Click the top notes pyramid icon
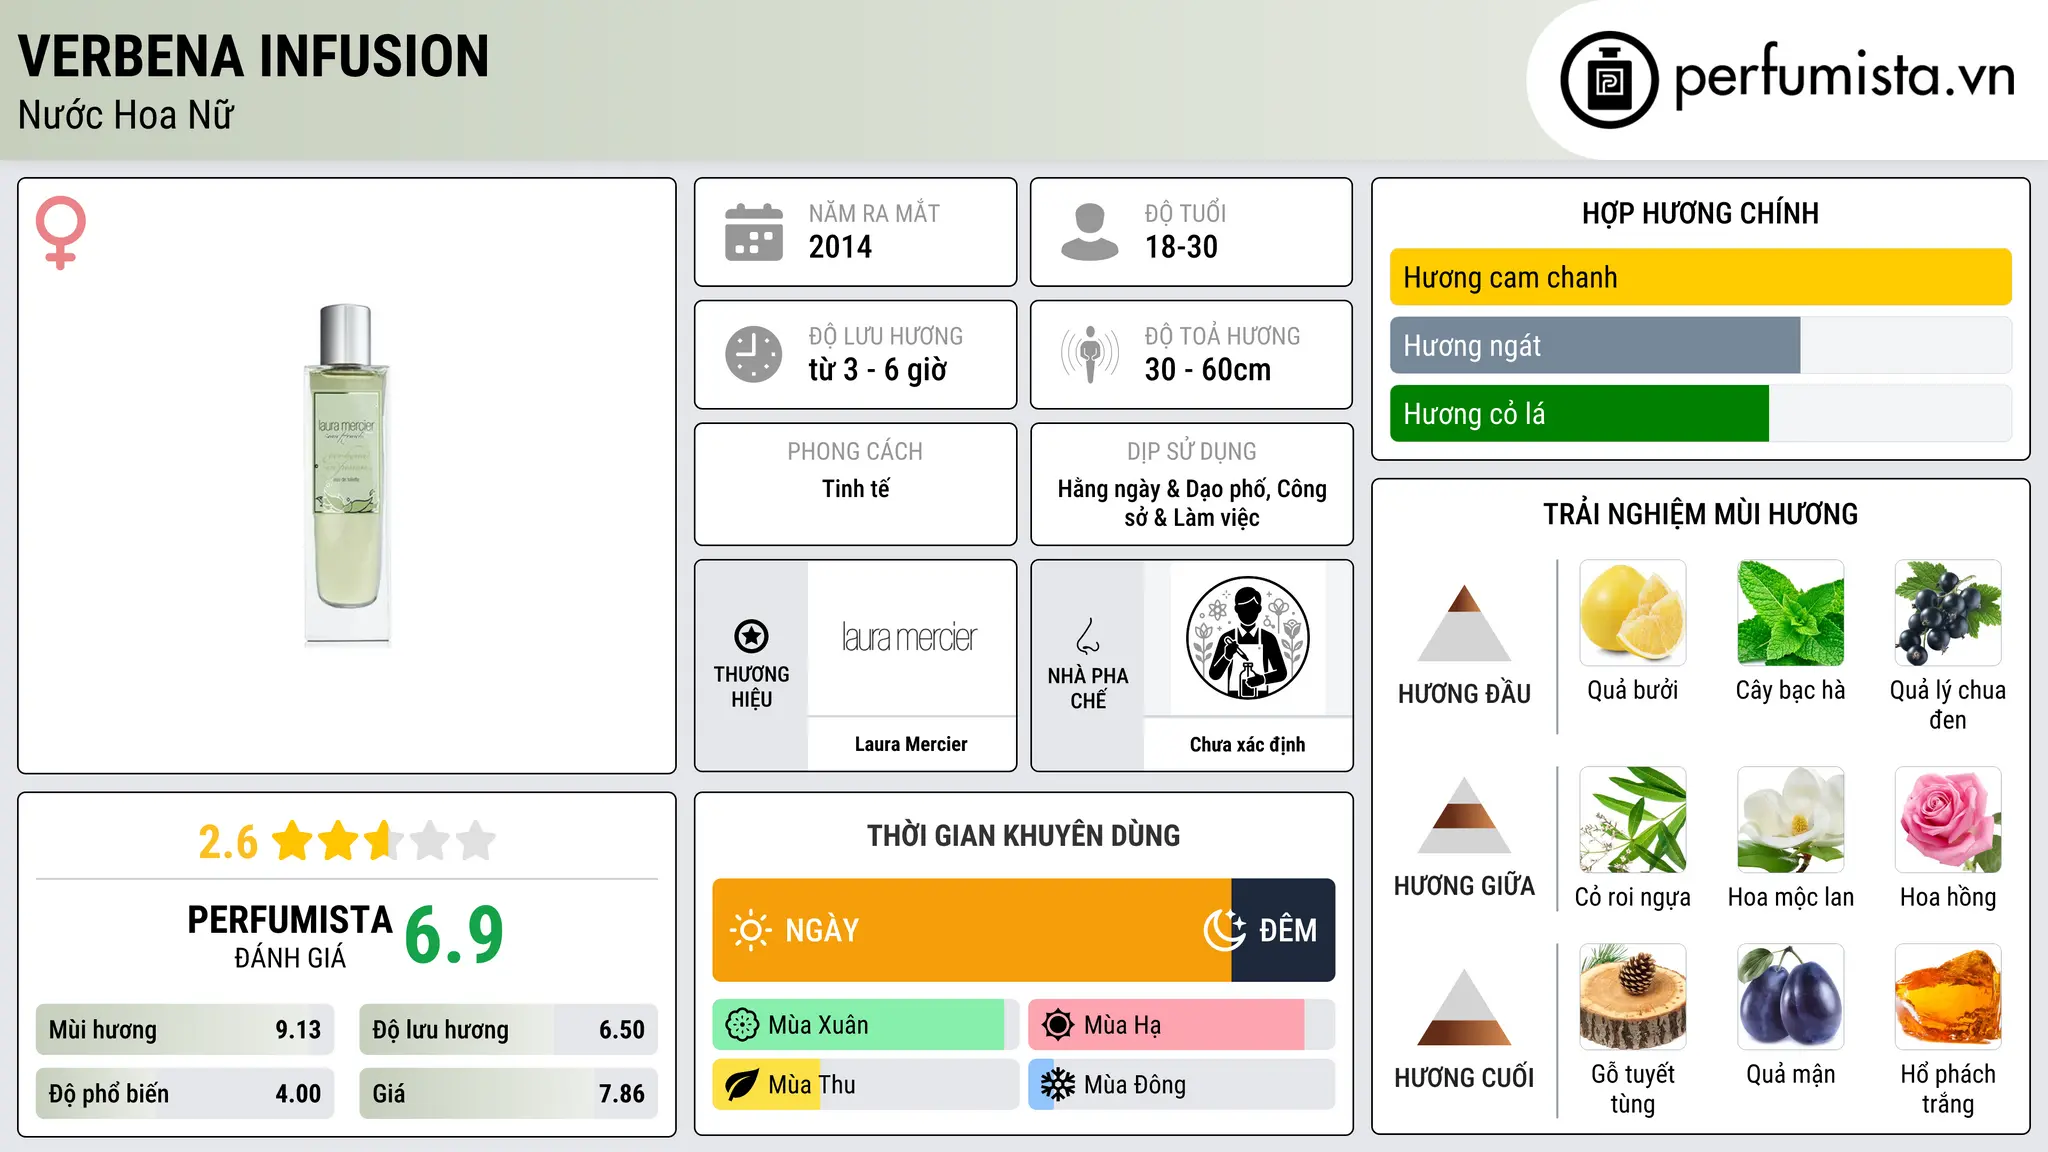The width and height of the screenshot is (2048, 1152). coord(1464,623)
